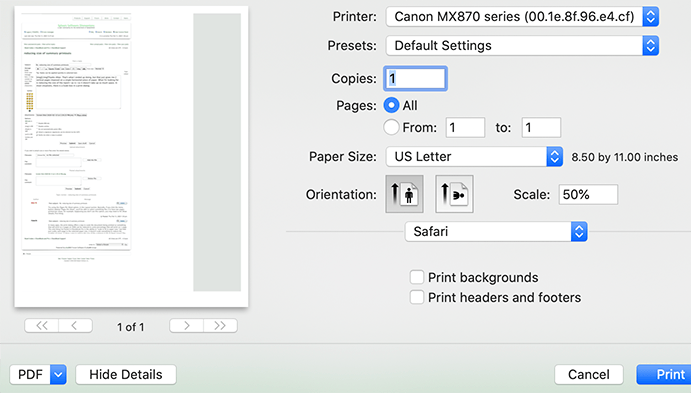Screen dimensions: 691x393
Task: Enable Print backgrounds checkbox
Action: tap(417, 277)
